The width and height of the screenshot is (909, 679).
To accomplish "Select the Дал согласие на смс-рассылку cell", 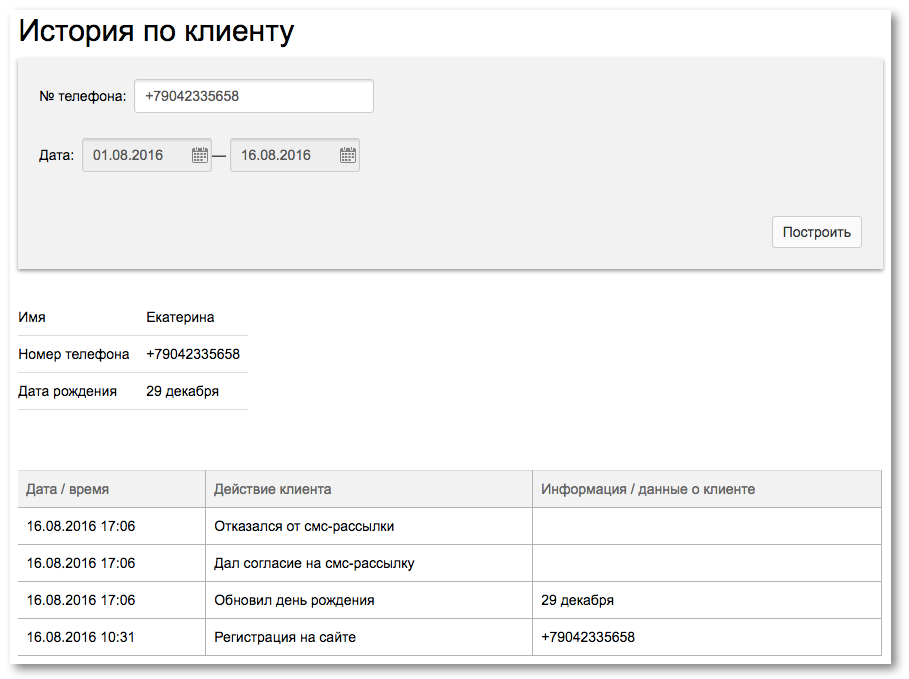I will tap(369, 563).
